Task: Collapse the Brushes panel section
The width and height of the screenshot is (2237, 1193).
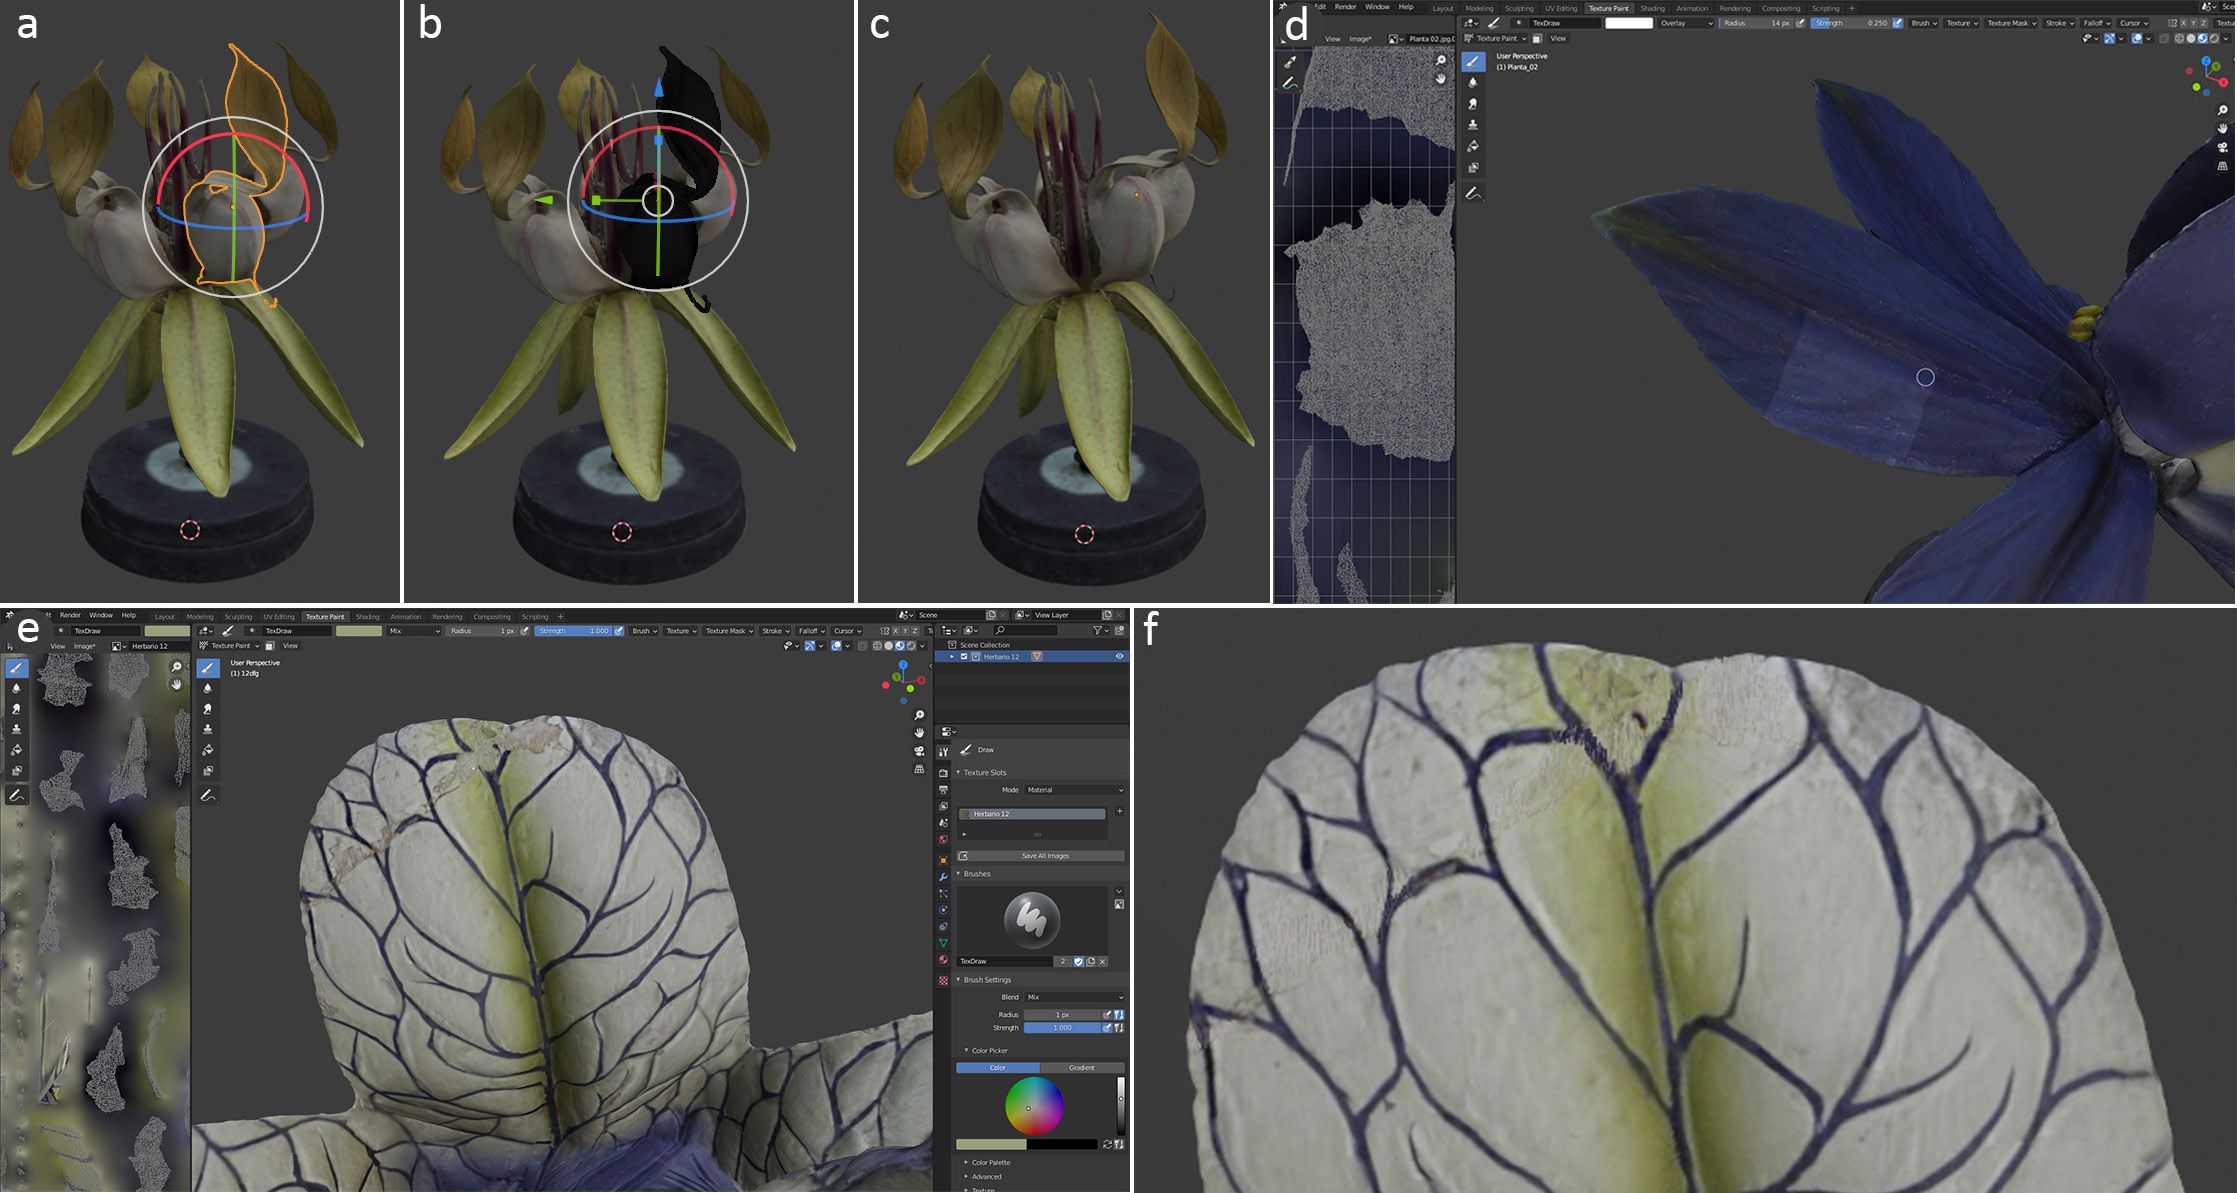Action: click(x=976, y=874)
